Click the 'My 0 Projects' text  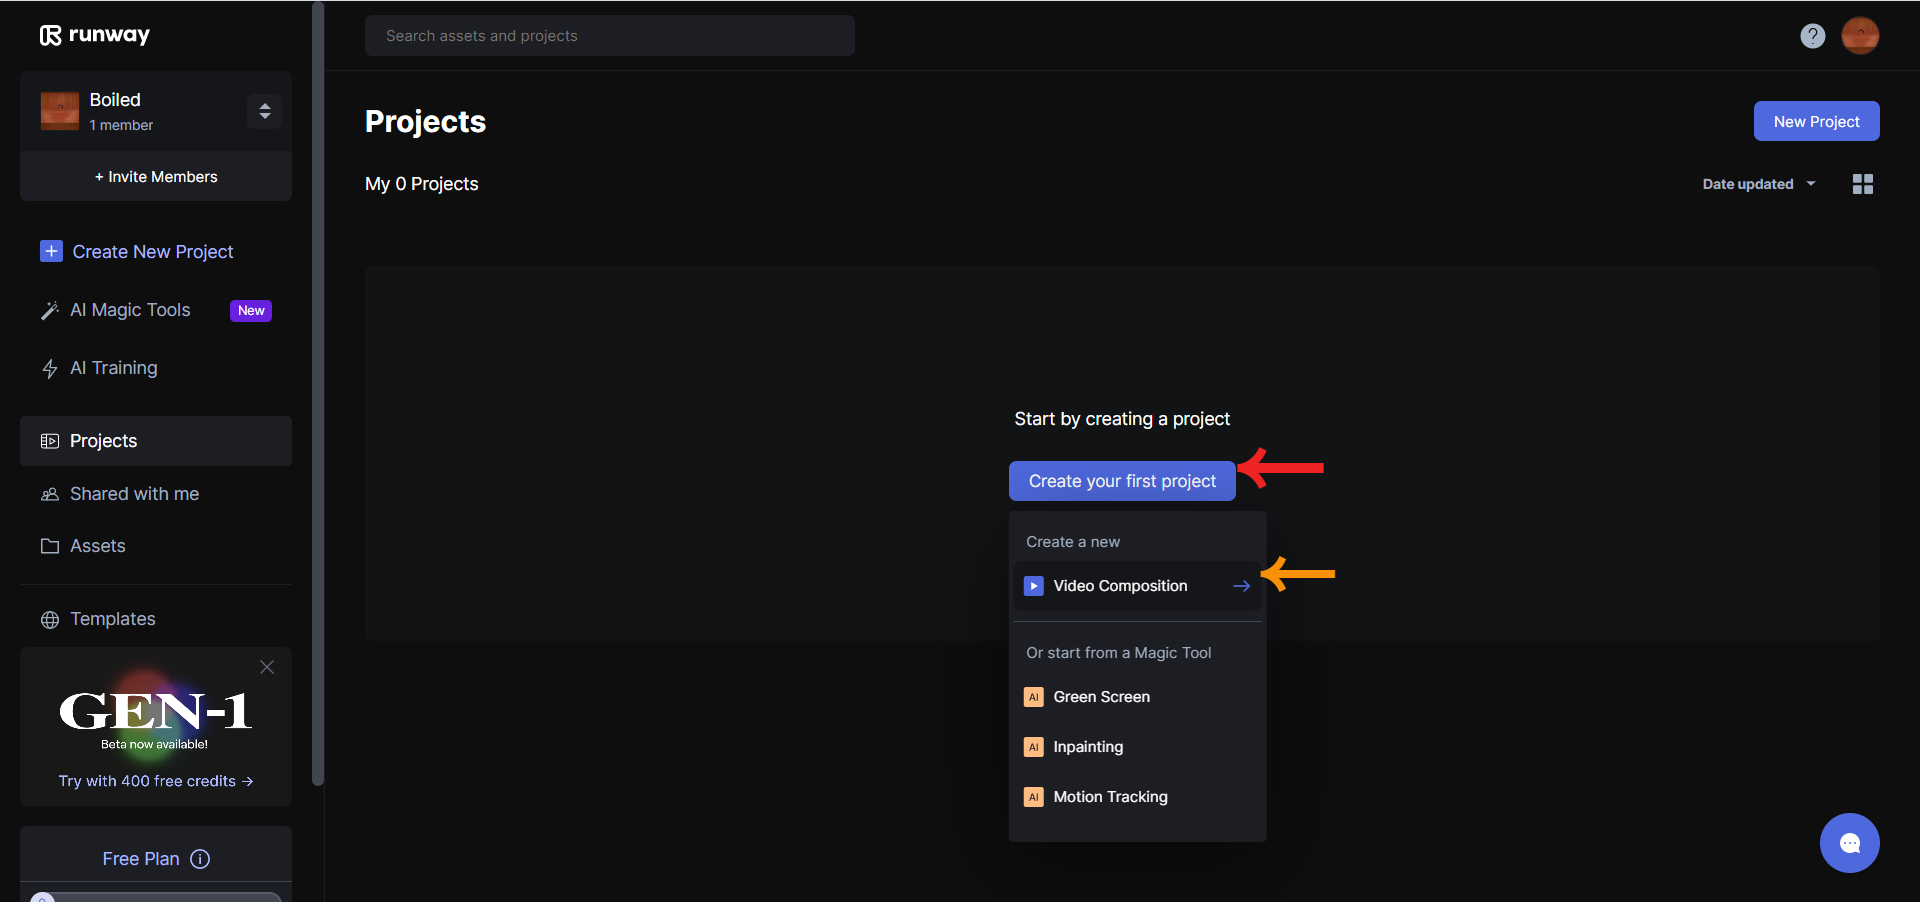(422, 184)
